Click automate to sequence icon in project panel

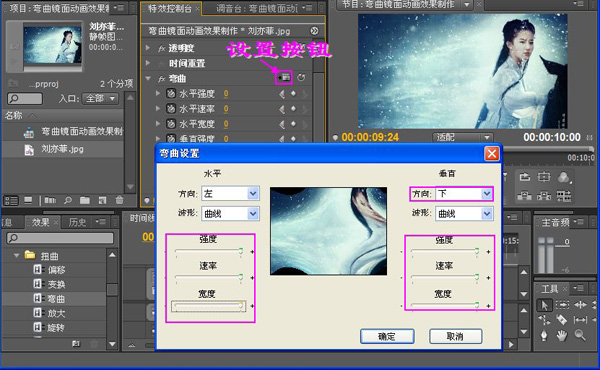[50, 200]
